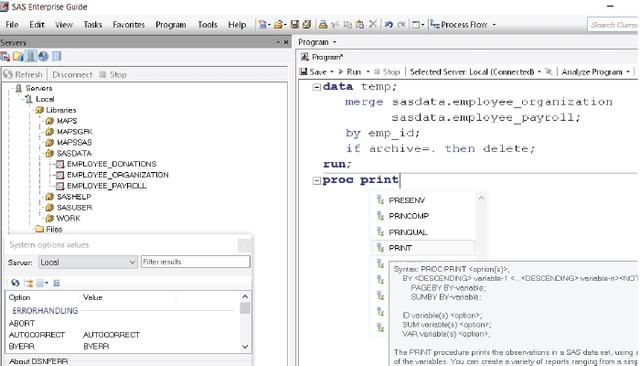Screen dimensions: 640x366
Task: Click the Save floppy icon in main toolbar
Action: (295, 24)
